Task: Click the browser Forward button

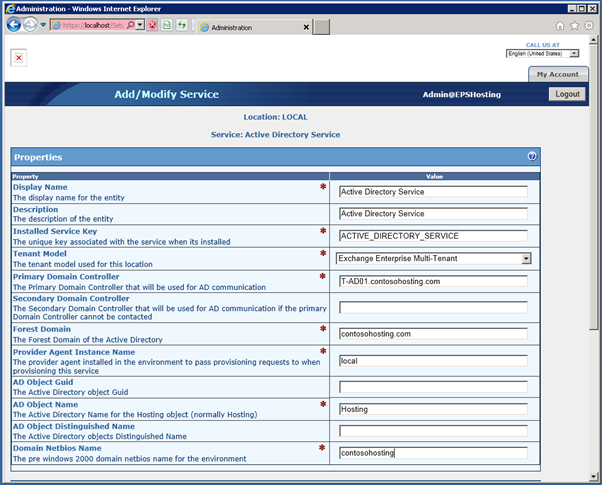Action: click(x=31, y=24)
